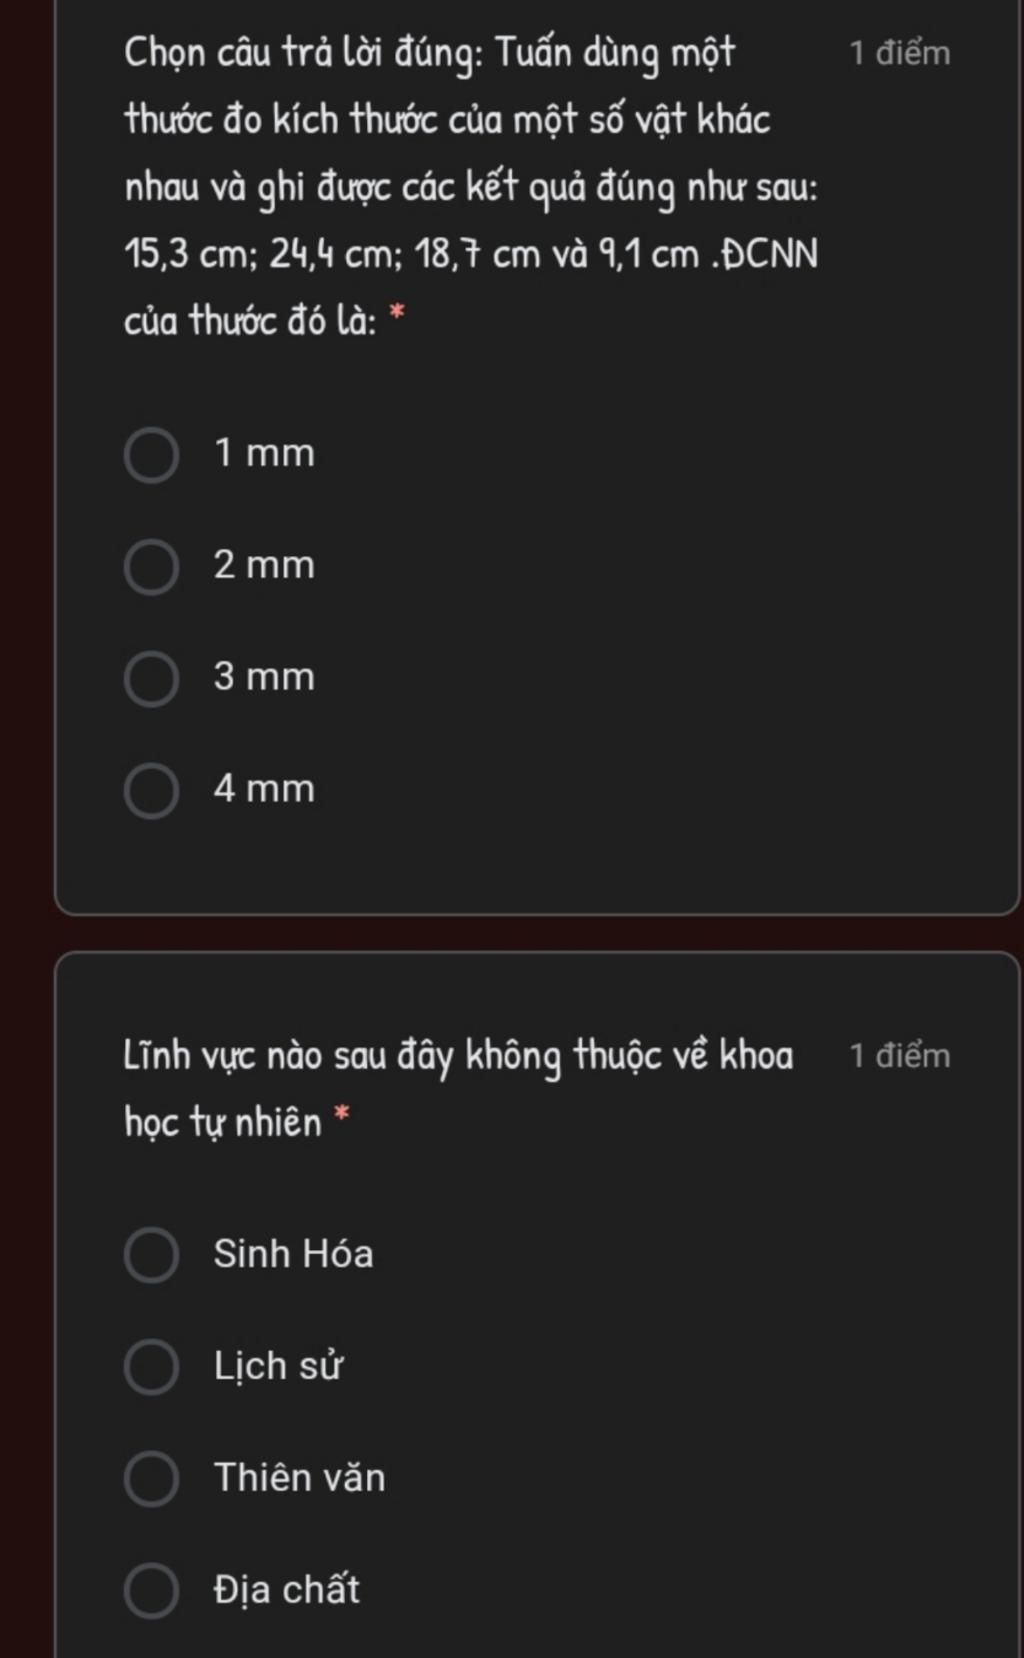Select the 4 mm radio button
This screenshot has width=1024, height=1658.
[x=151, y=791]
